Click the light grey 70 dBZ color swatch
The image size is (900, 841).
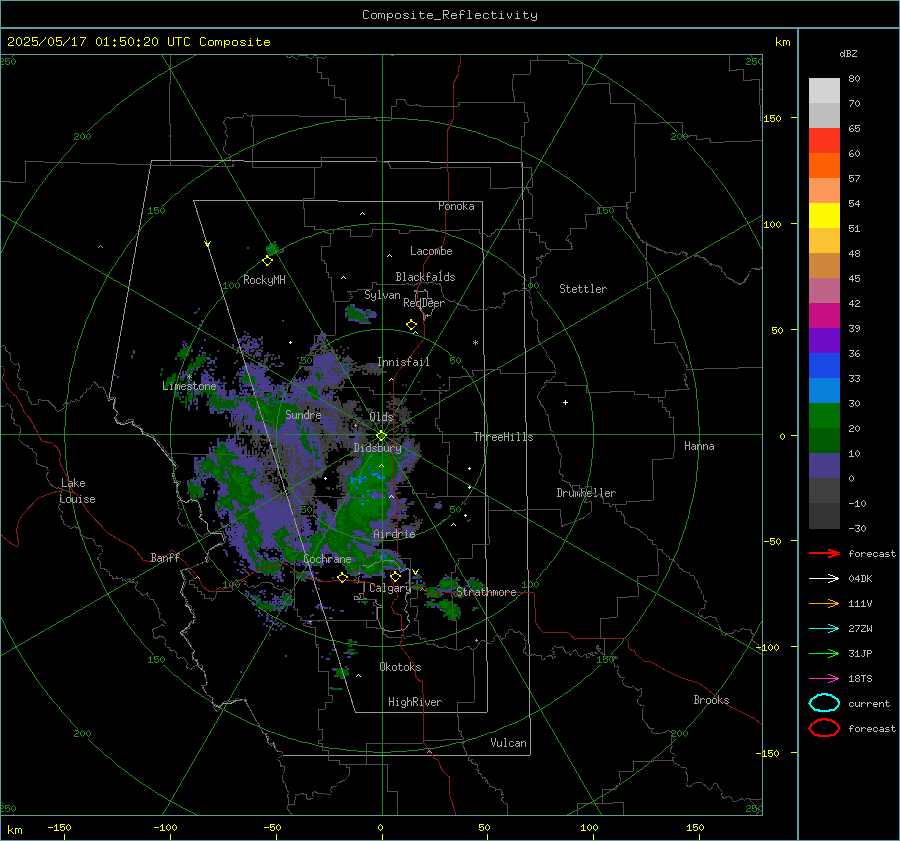[x=824, y=91]
